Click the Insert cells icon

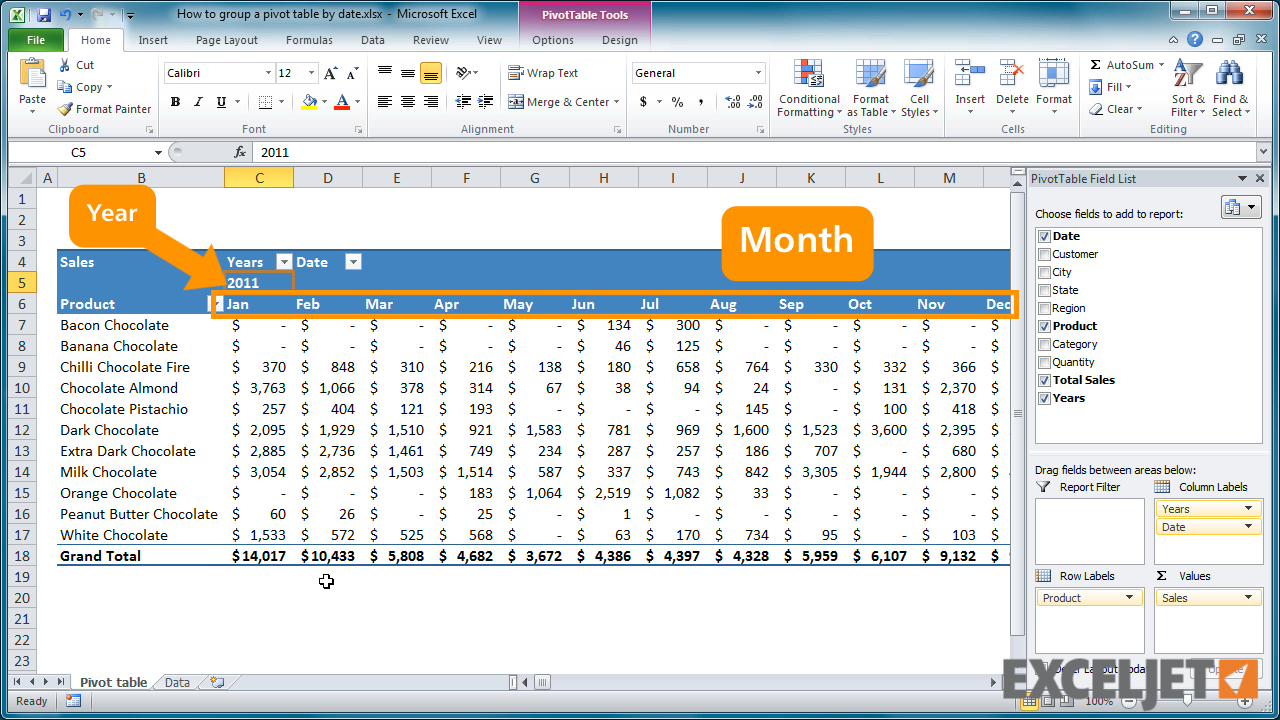[969, 75]
